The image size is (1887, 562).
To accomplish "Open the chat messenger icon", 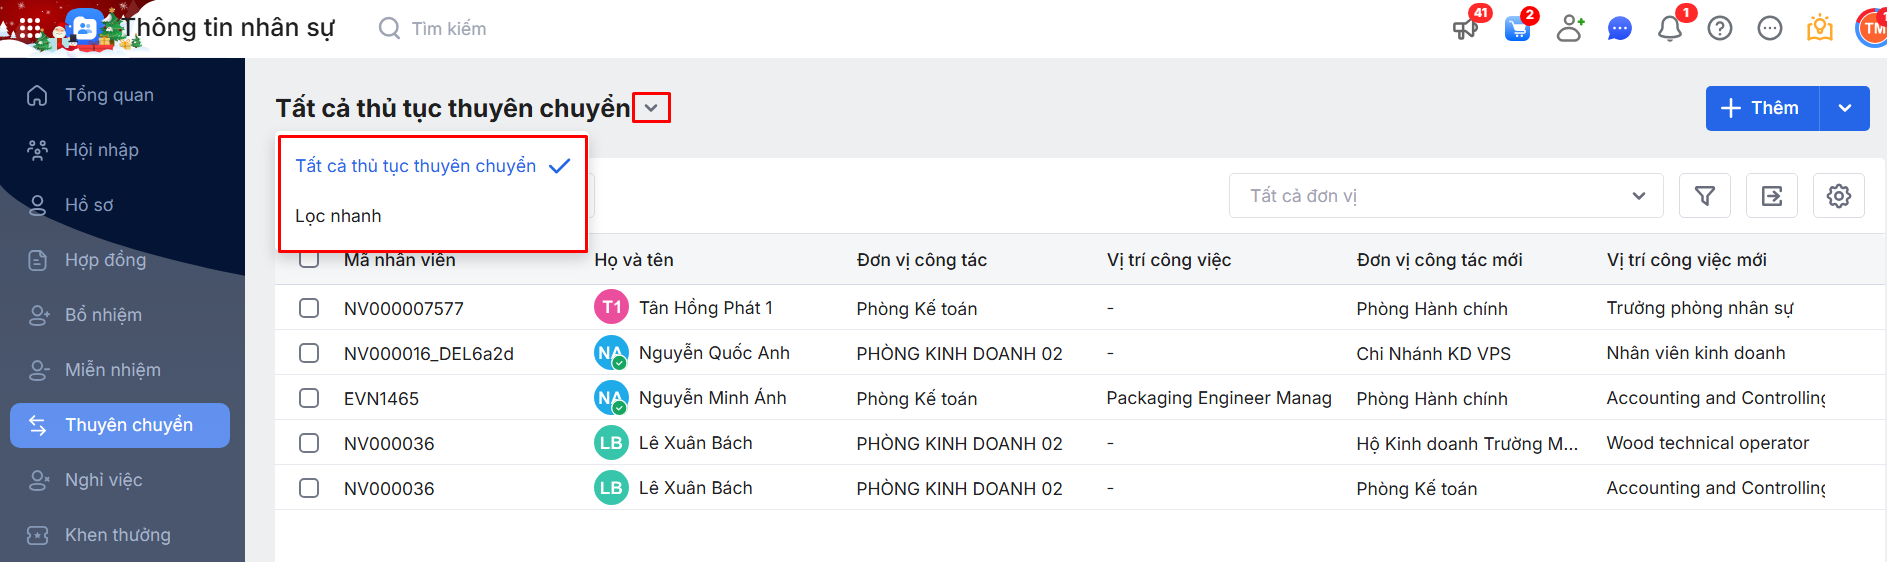I will coord(1619,28).
